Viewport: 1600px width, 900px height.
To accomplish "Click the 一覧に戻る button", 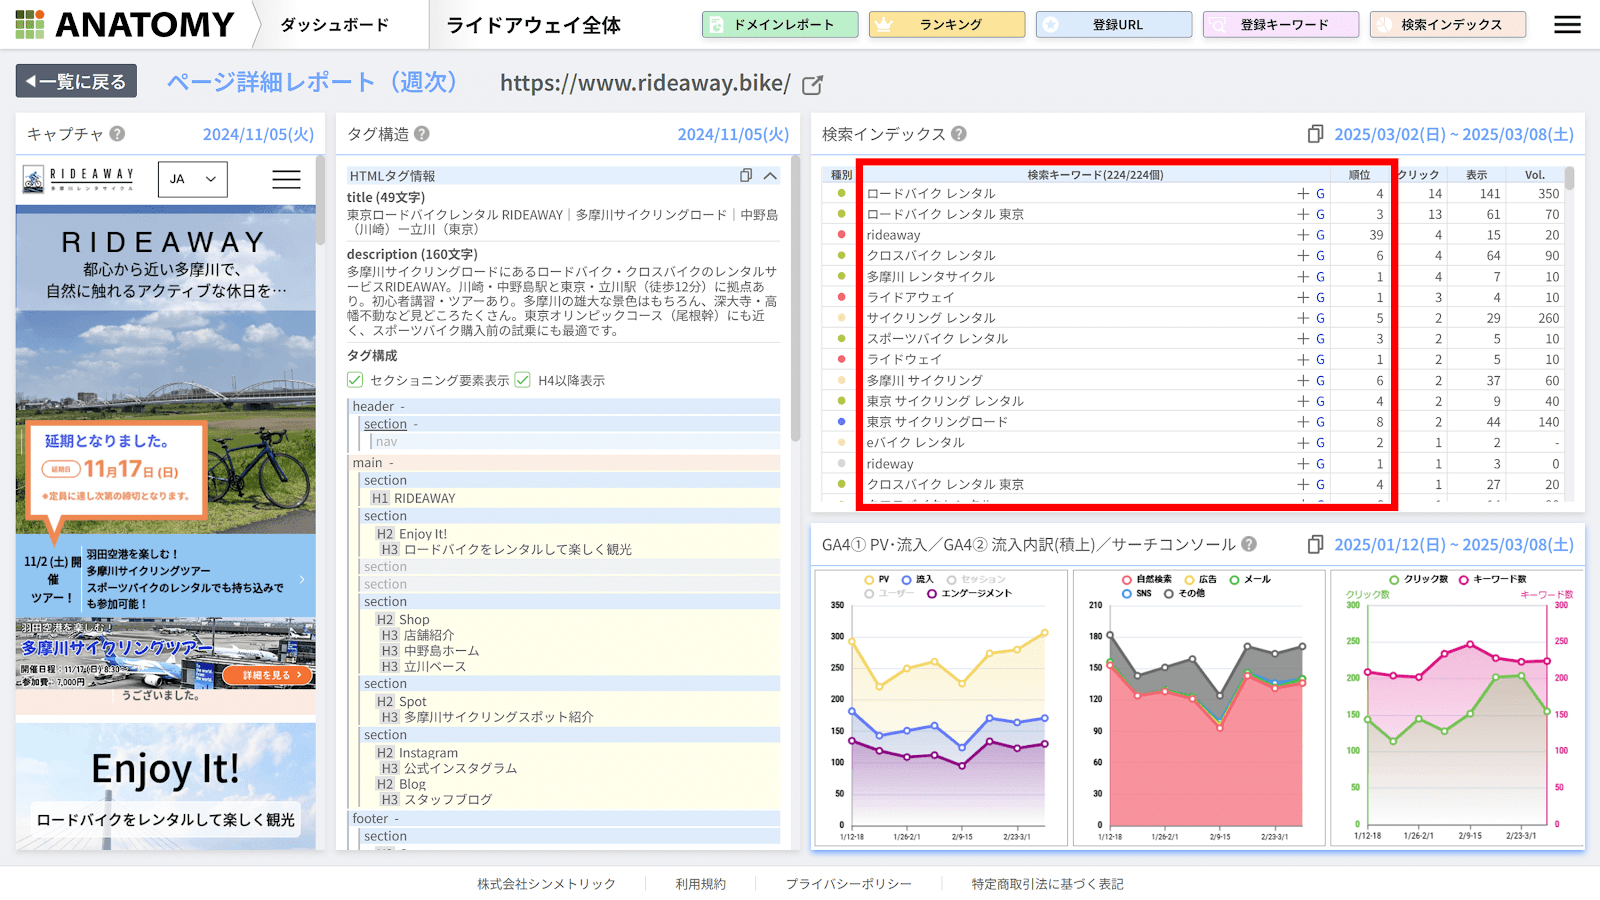I will click(x=75, y=81).
